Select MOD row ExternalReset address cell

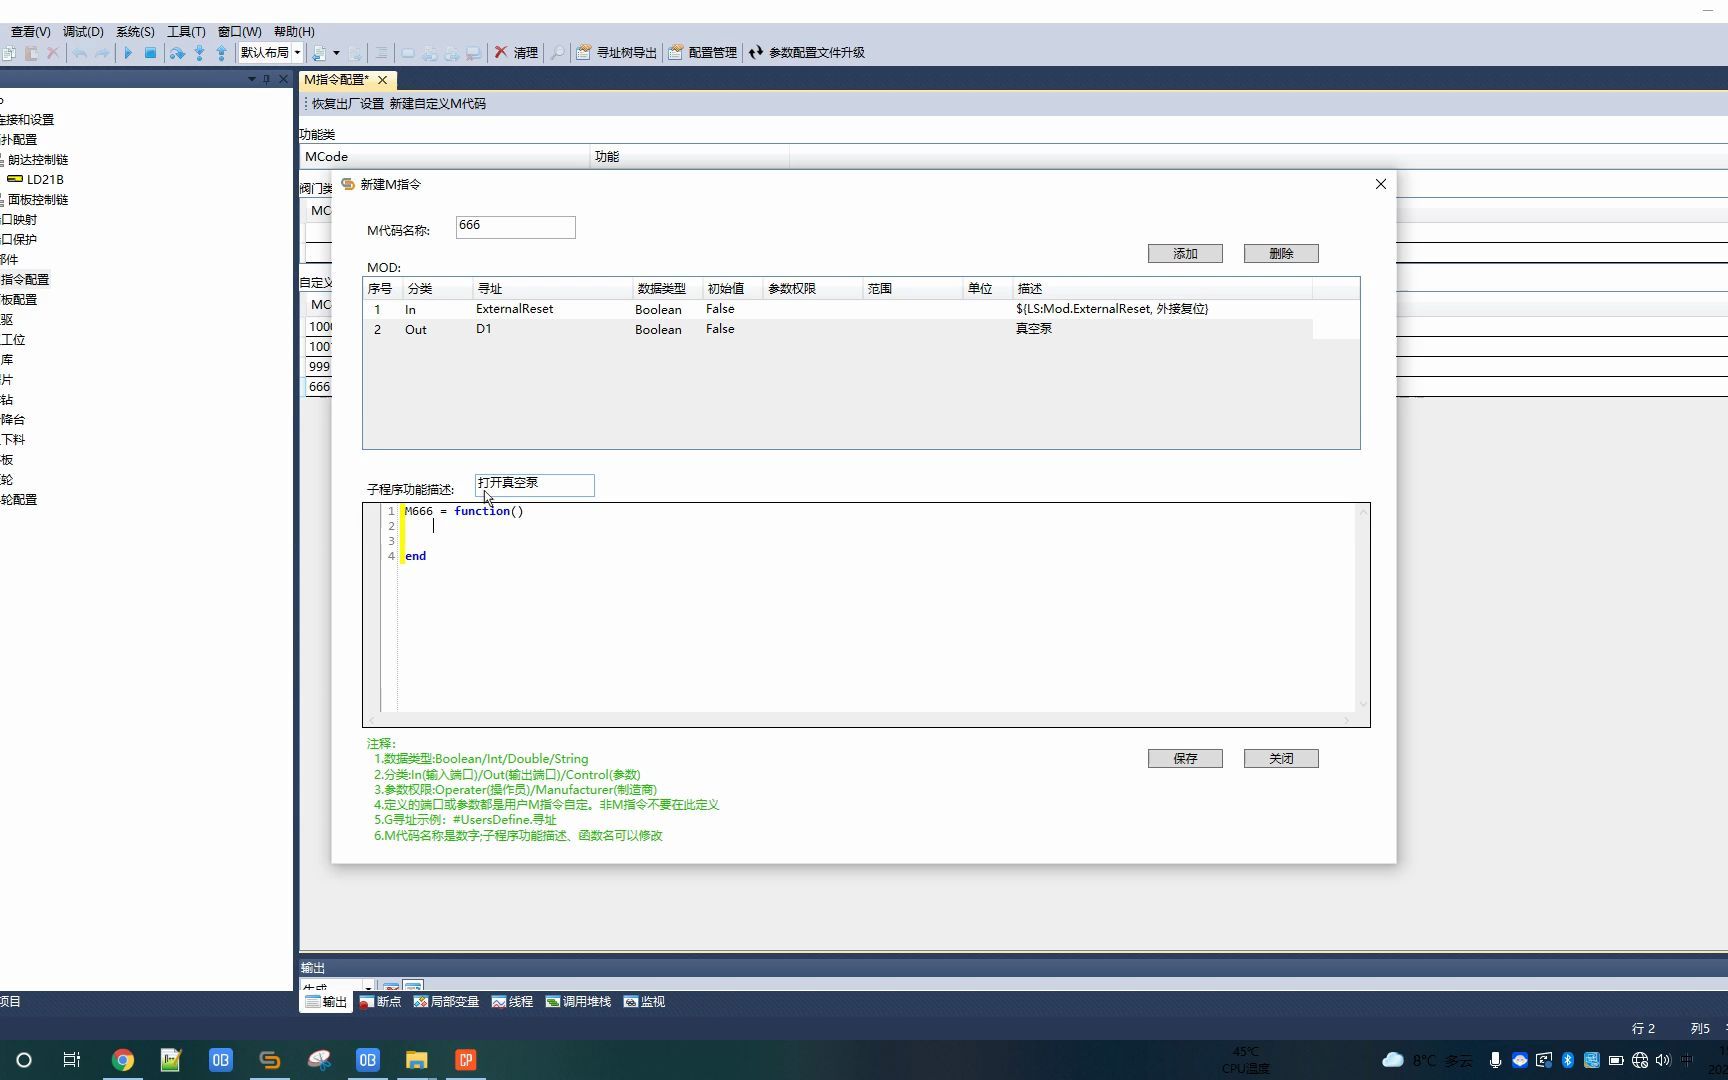(552, 309)
